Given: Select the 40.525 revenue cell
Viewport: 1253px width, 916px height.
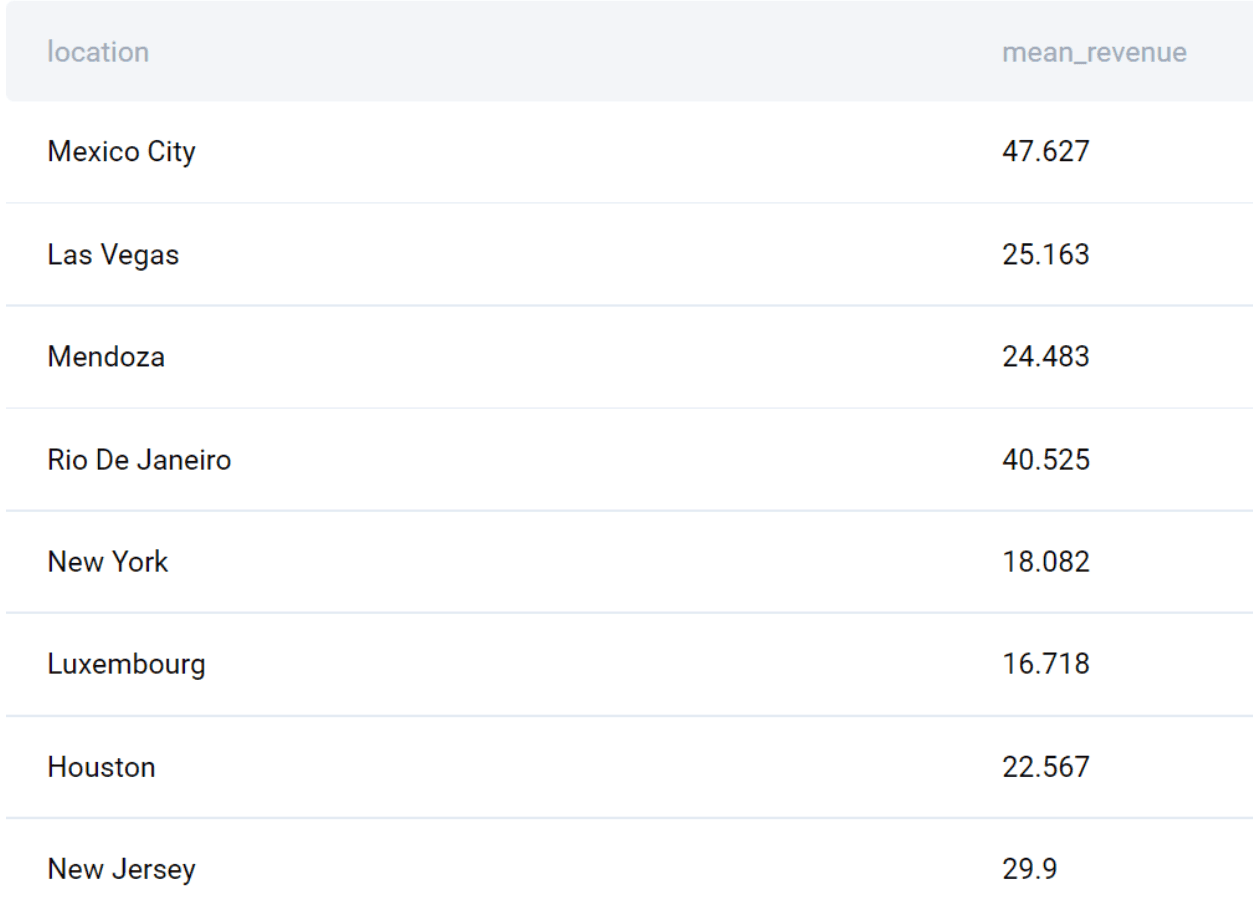Looking at the screenshot, I should click(x=1045, y=460).
